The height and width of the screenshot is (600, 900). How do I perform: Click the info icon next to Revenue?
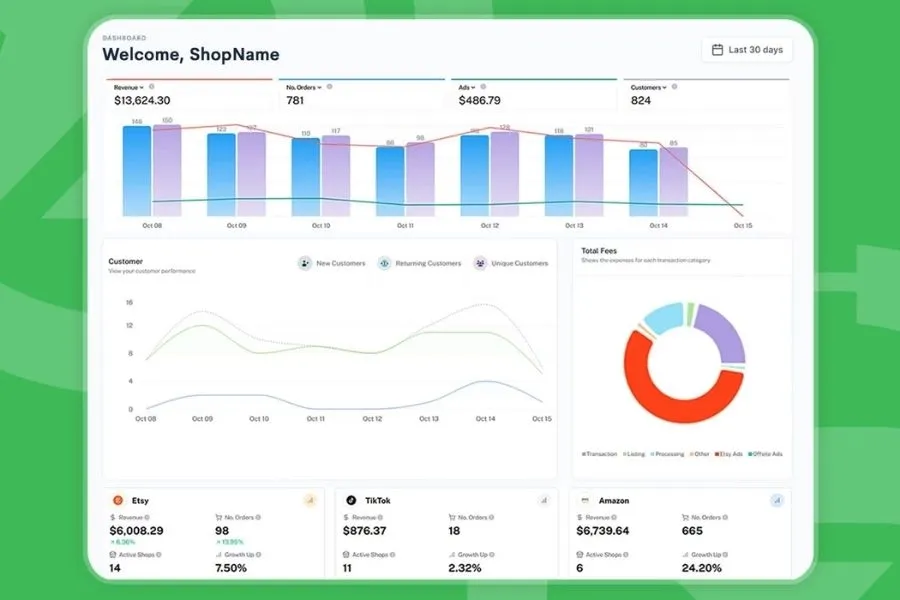(x=152, y=87)
